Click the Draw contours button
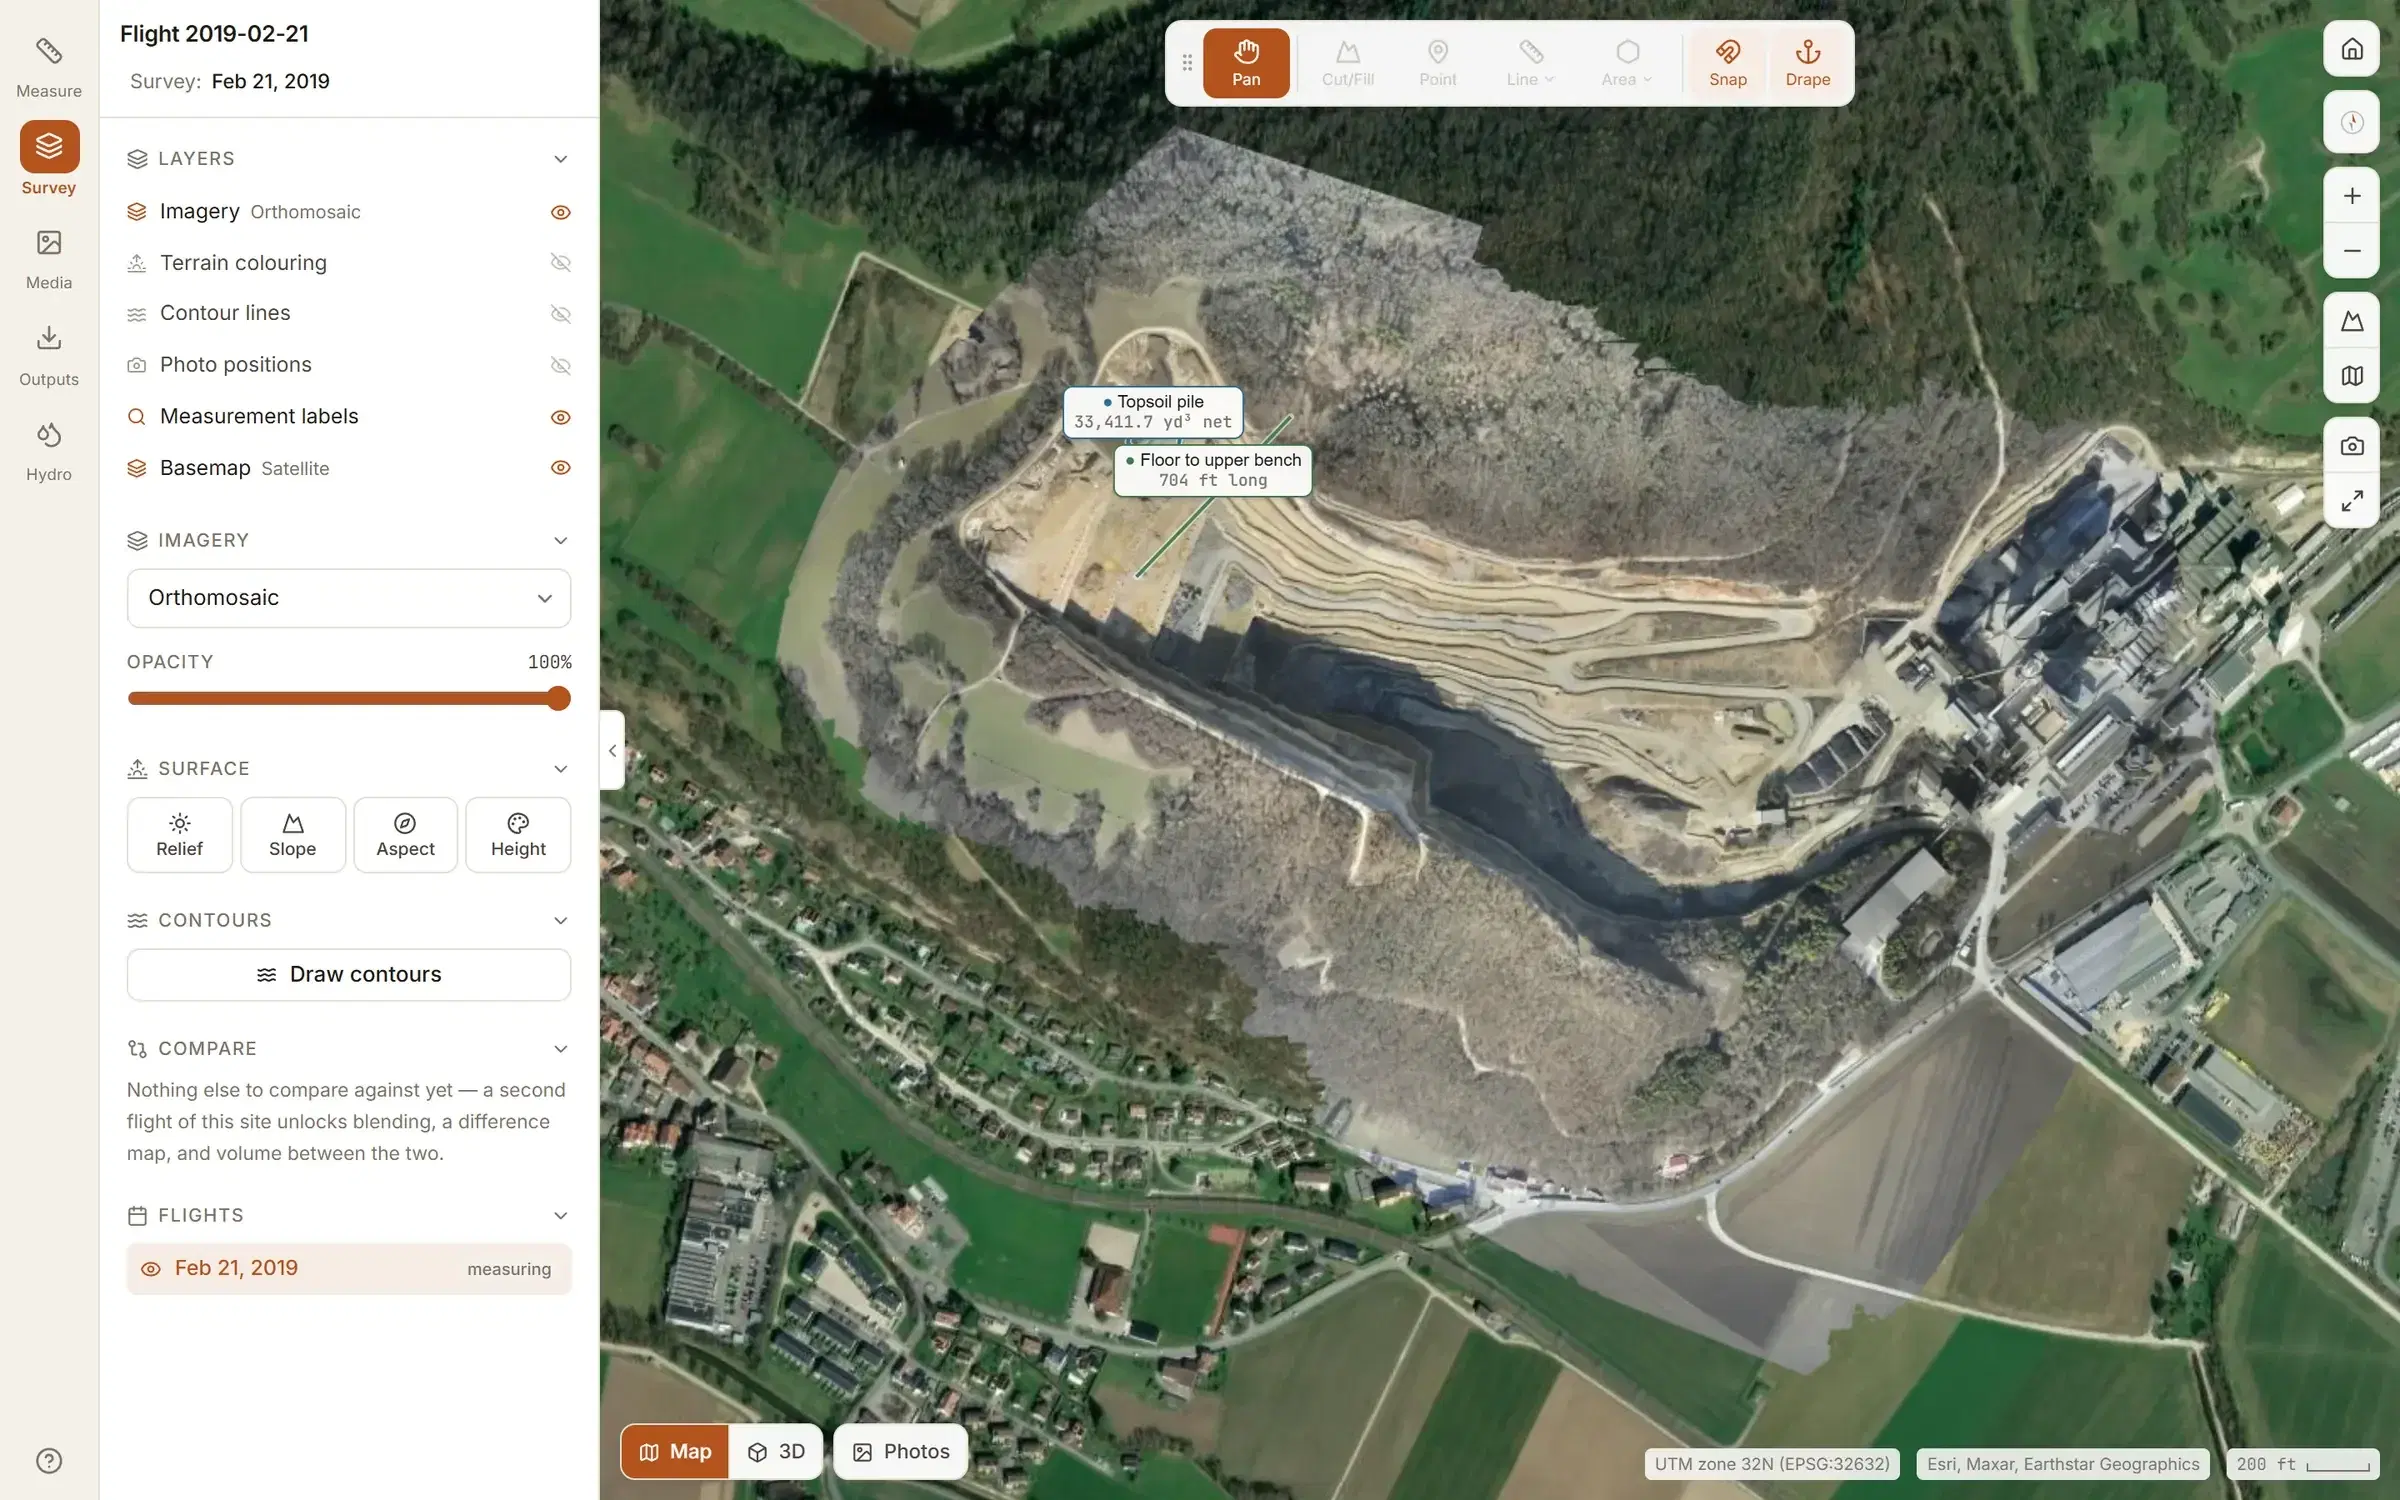Viewport: 2400px width, 1500px height. [349, 975]
